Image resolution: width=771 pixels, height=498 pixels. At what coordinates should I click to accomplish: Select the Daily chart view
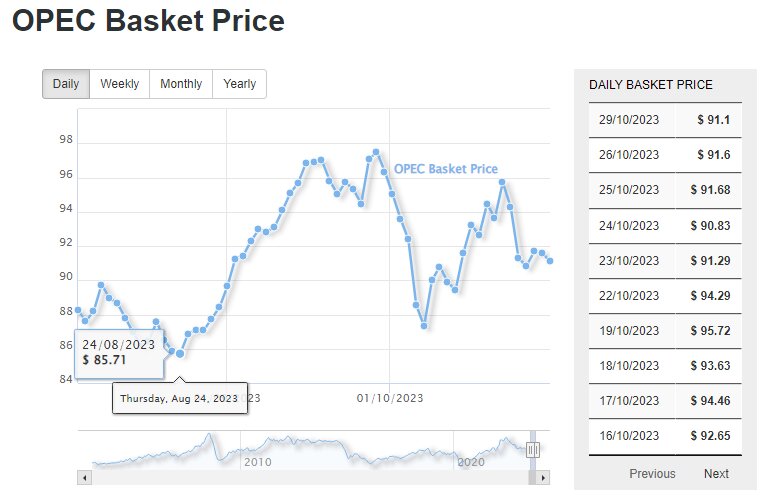[x=66, y=84]
